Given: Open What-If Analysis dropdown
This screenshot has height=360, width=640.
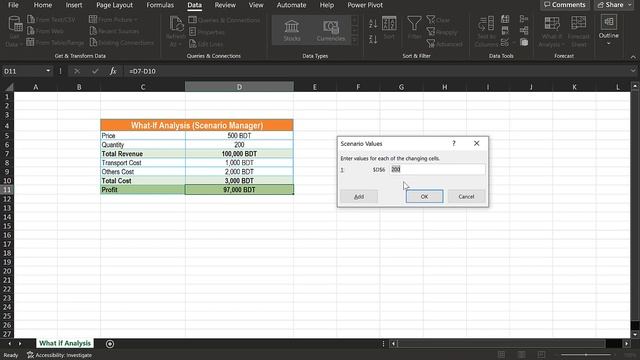Looking at the screenshot, I should click(552, 31).
